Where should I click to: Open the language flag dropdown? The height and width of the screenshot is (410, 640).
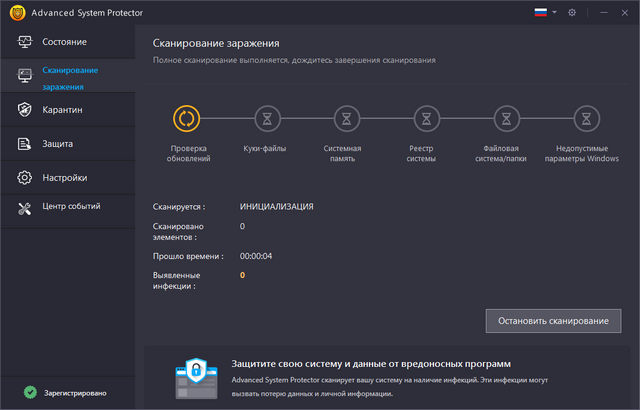pyautogui.click(x=545, y=13)
